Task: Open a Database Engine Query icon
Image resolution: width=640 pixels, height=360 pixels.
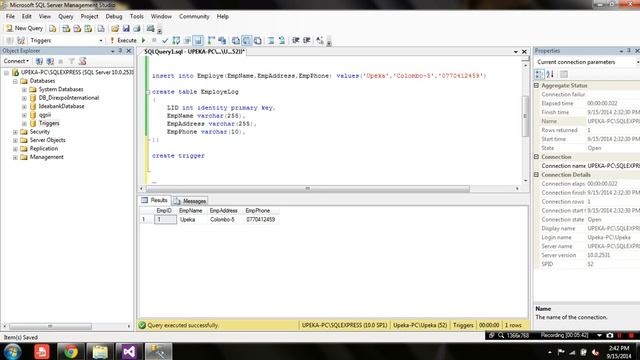Action: [x=53, y=28]
